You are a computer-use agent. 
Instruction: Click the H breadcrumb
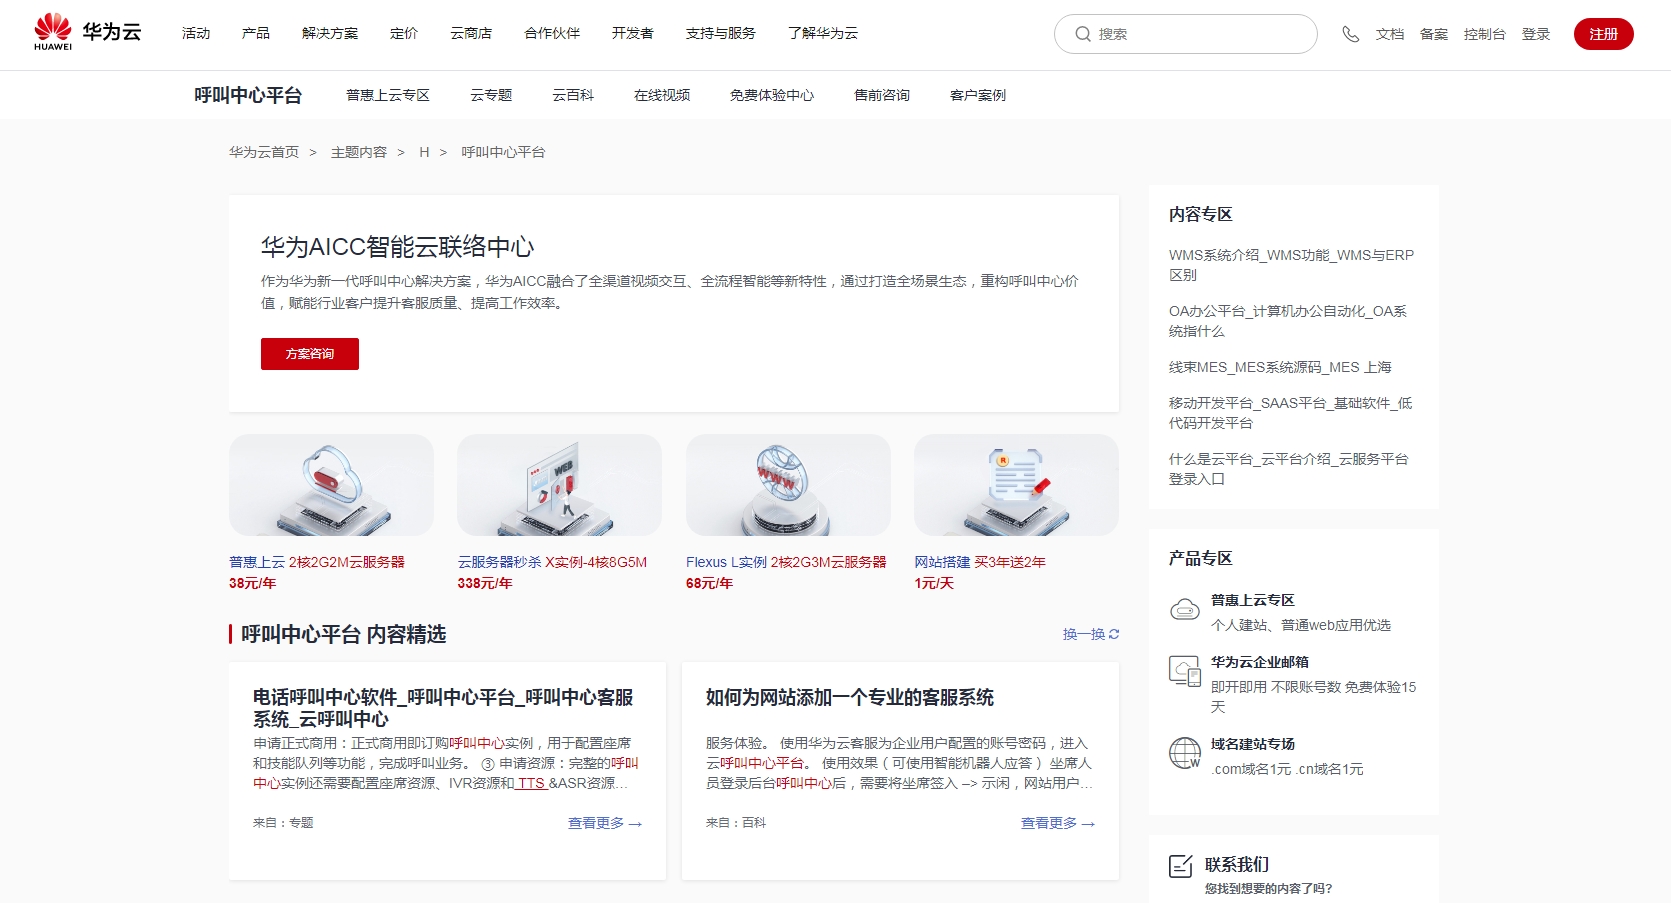pyautogui.click(x=424, y=152)
